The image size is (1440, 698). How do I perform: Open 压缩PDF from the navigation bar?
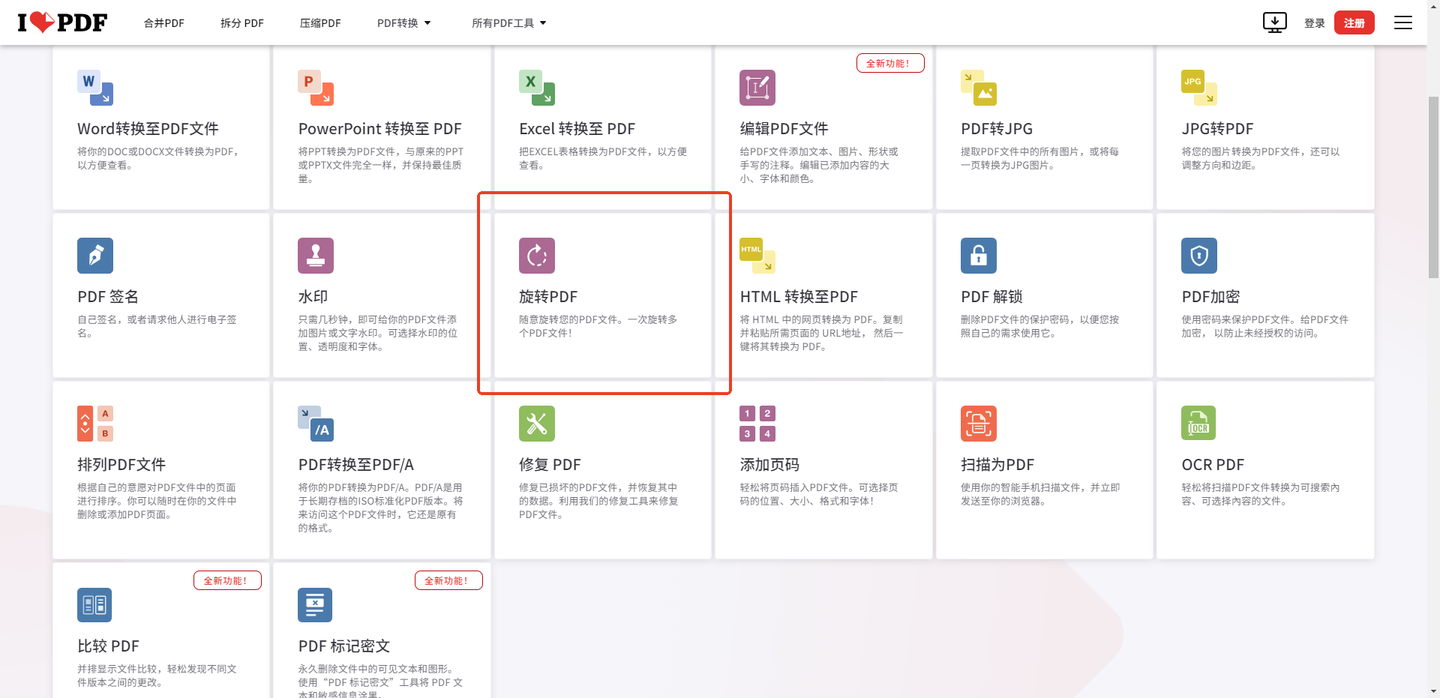320,23
